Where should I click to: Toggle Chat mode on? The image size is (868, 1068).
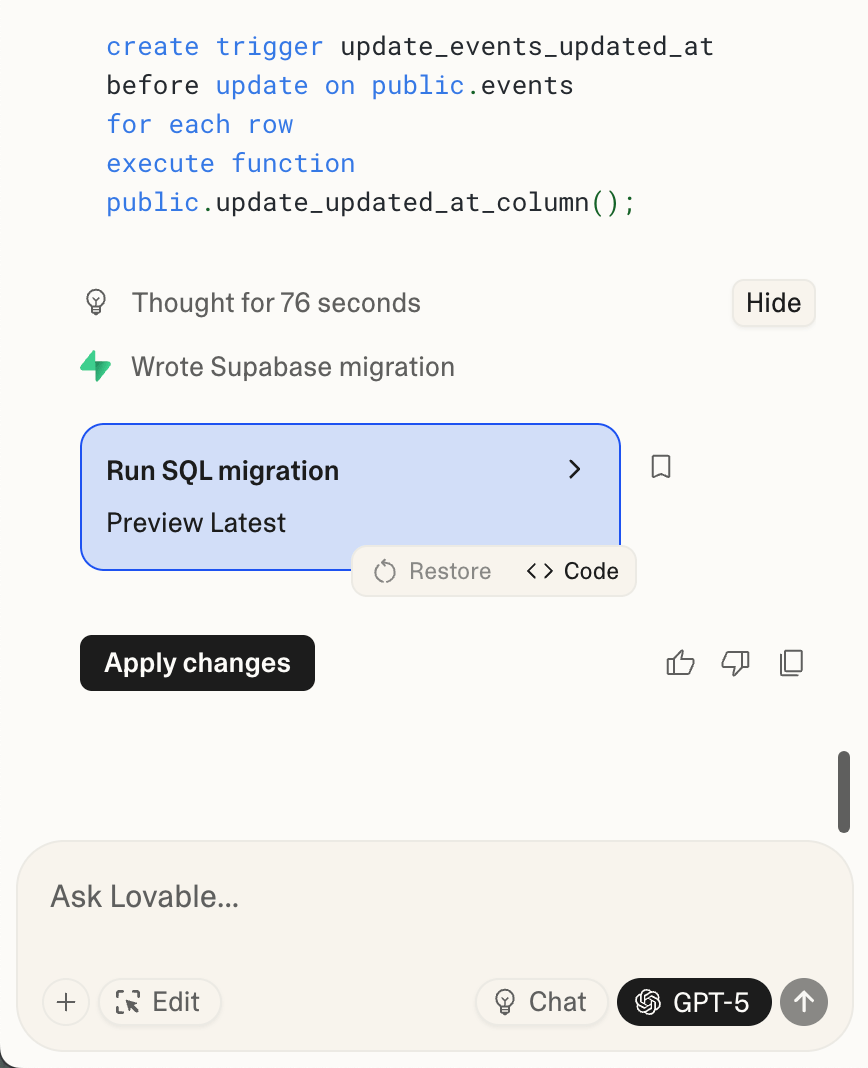542,1002
